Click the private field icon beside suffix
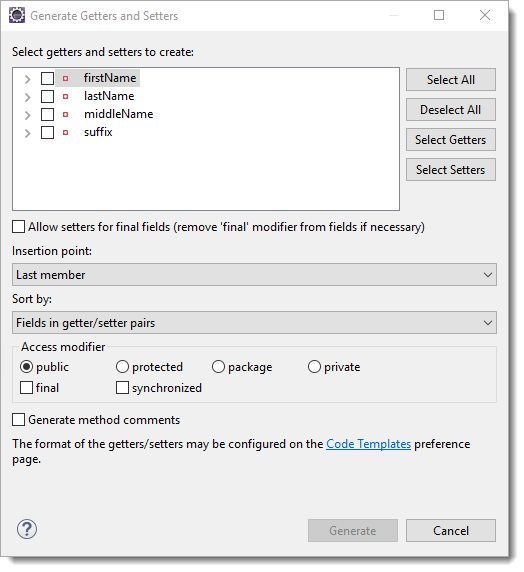524x572 pixels. (x=65, y=132)
